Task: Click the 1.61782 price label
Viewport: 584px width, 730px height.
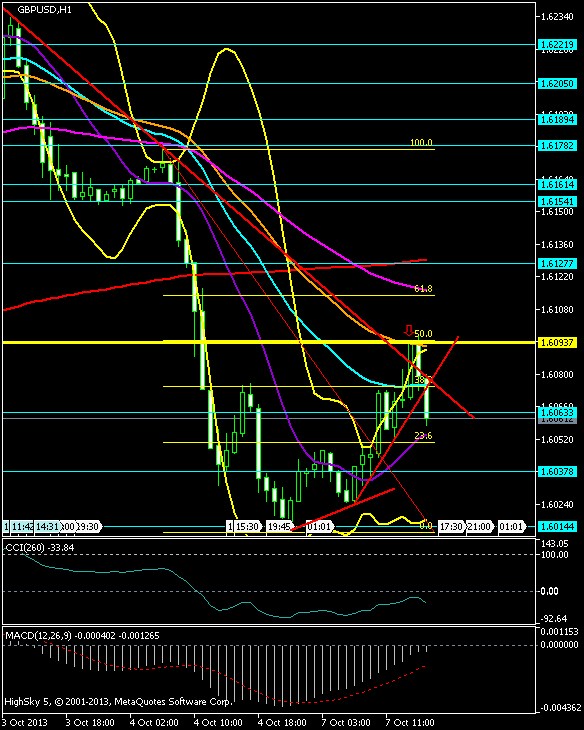Action: point(557,146)
